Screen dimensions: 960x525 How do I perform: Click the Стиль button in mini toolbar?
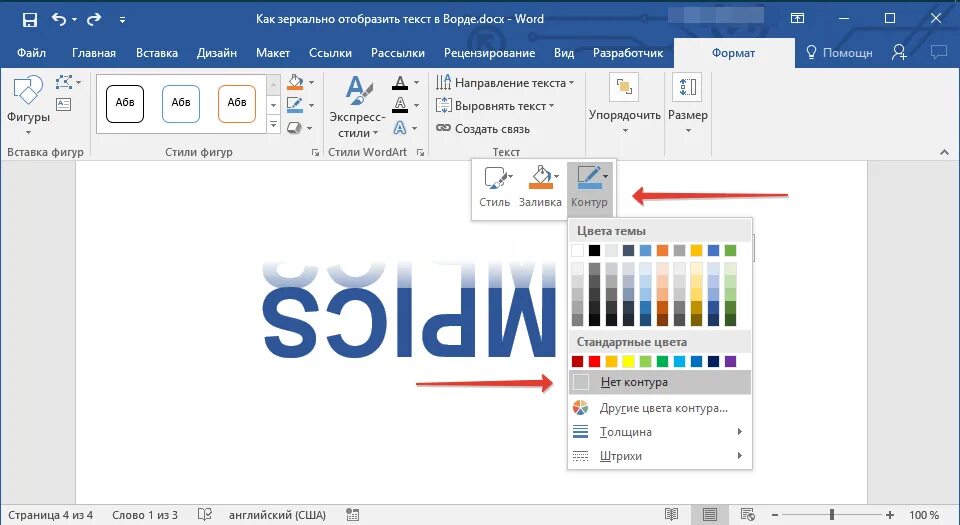(495, 187)
